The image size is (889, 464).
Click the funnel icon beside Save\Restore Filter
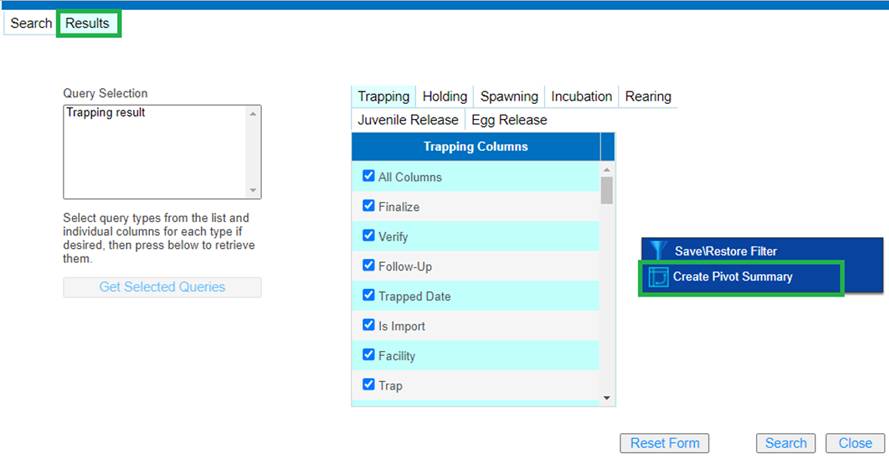pos(657,251)
